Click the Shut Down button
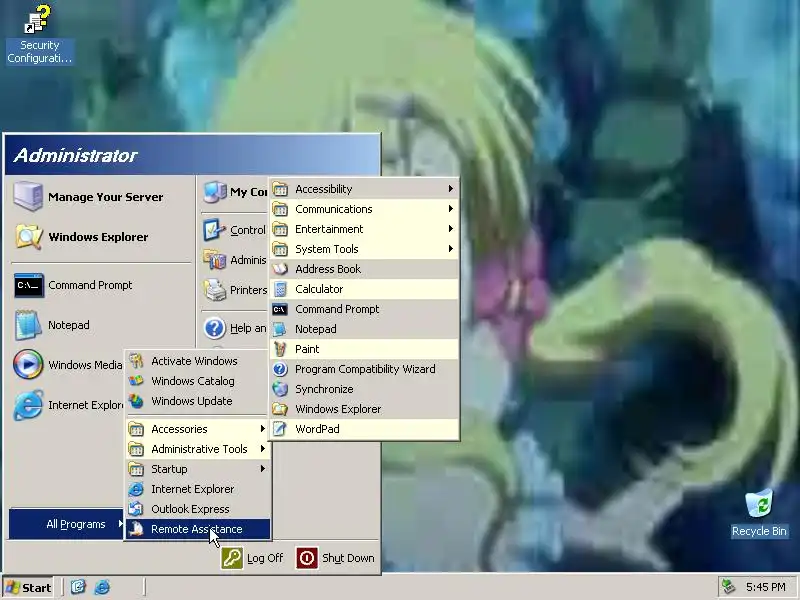 335,558
